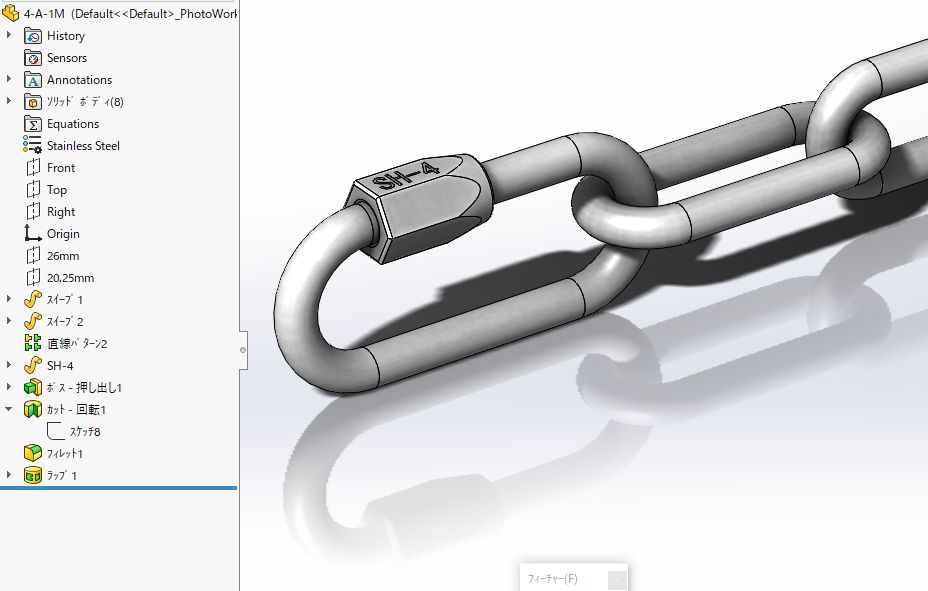Click the Sensors folder icon

33,58
